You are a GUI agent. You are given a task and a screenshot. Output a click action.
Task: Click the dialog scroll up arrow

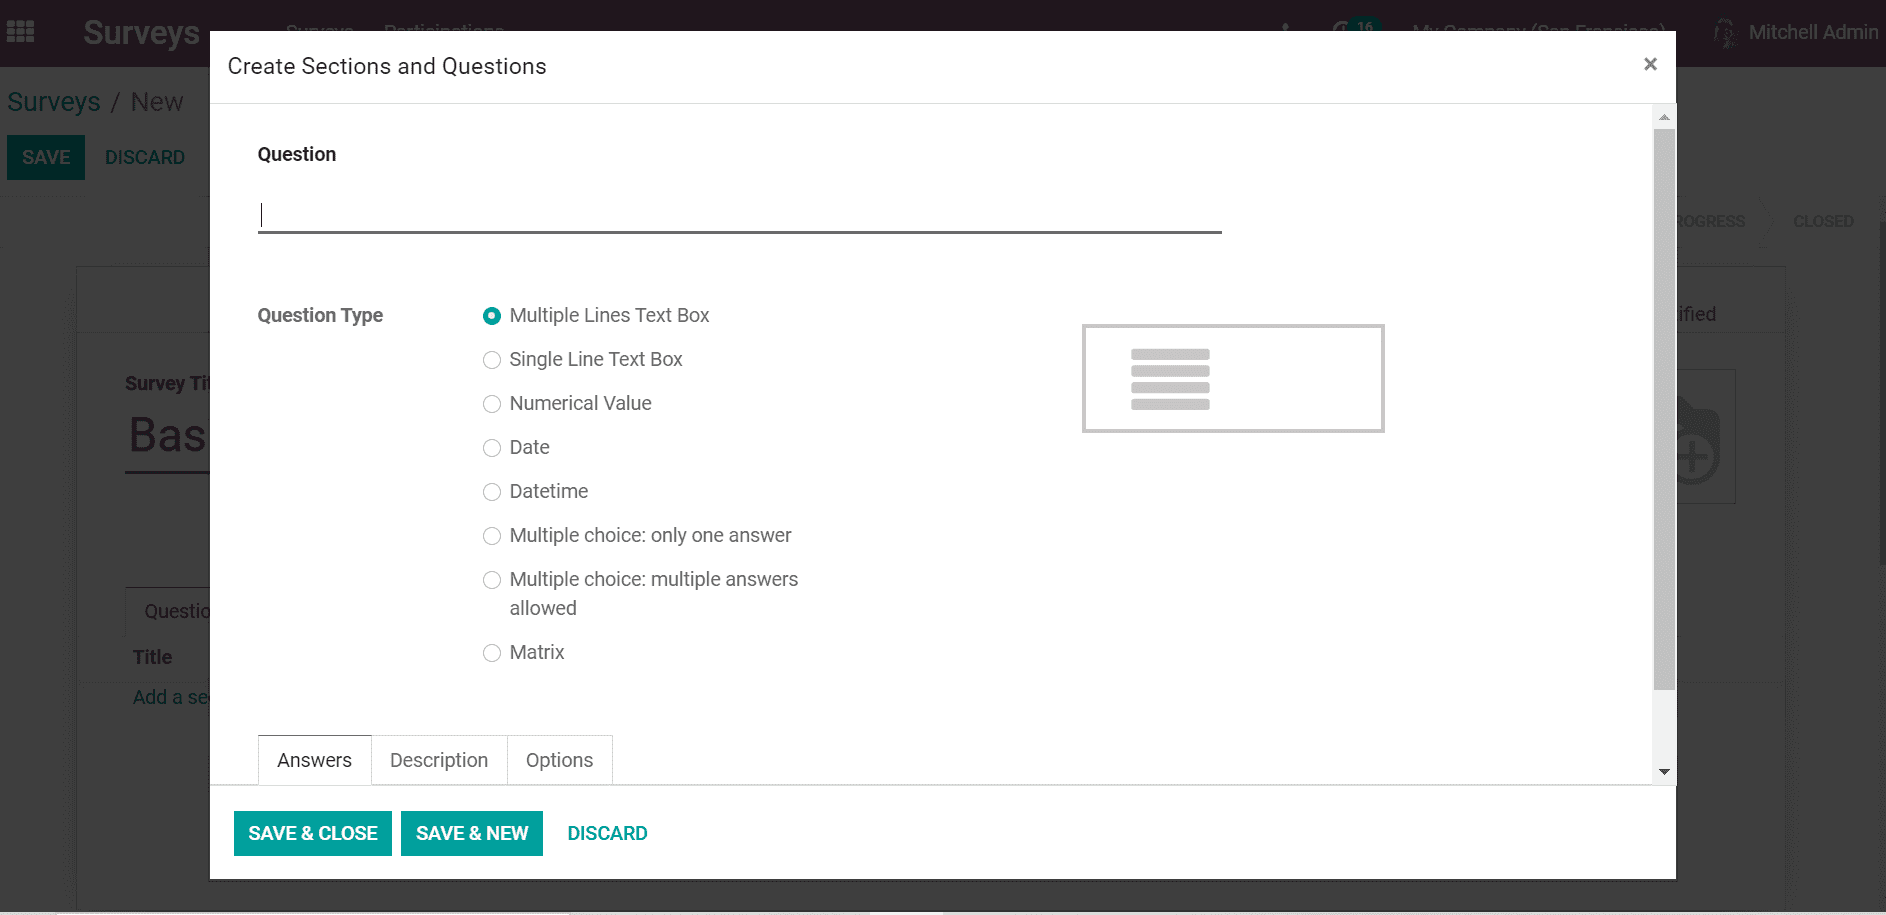[1664, 117]
